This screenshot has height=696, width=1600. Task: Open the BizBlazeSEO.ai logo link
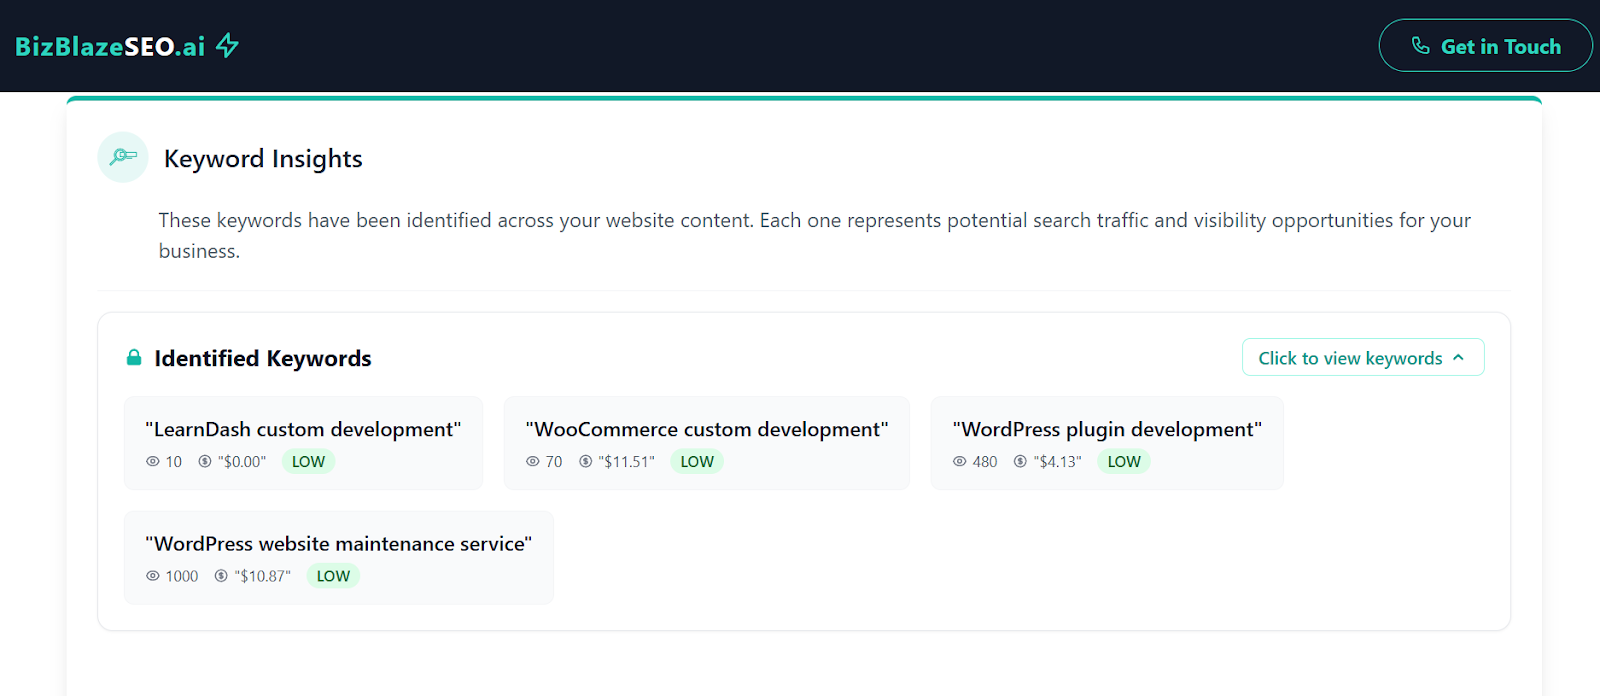pyautogui.click(x=127, y=46)
